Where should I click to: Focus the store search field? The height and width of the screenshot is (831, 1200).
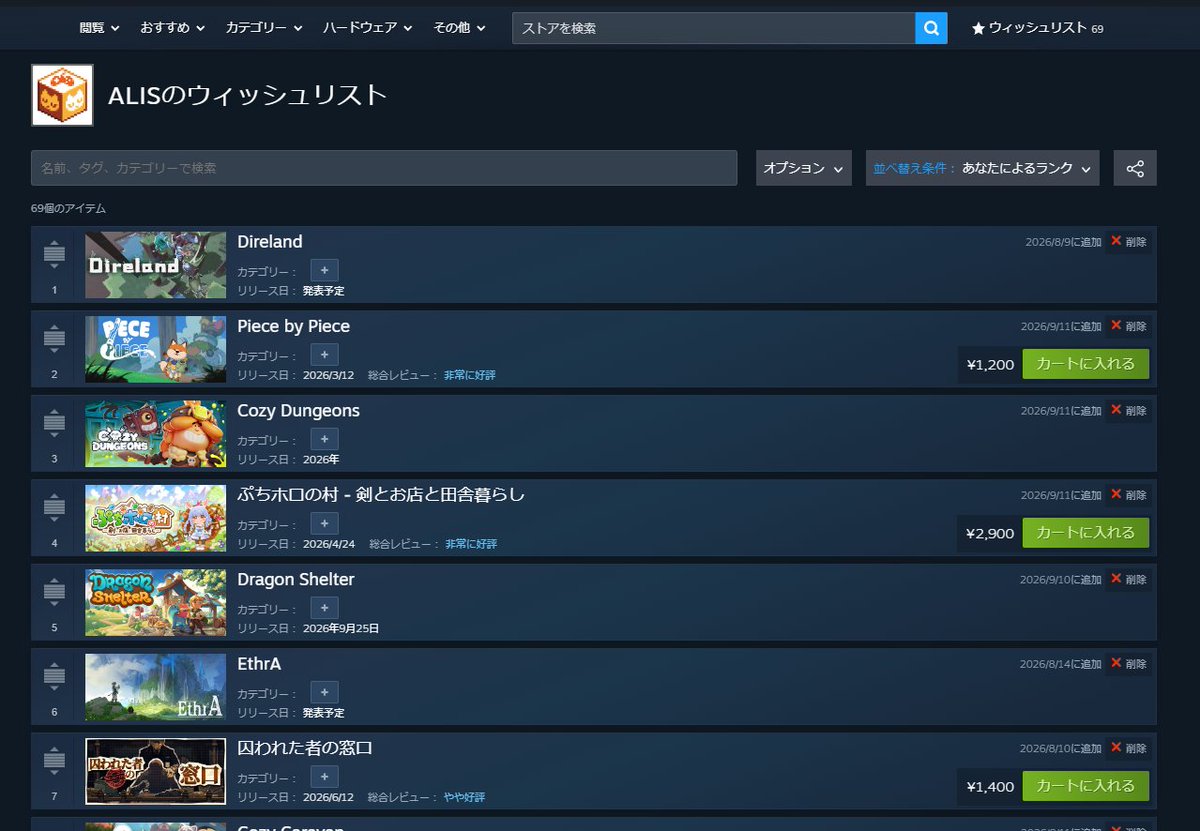[713, 28]
